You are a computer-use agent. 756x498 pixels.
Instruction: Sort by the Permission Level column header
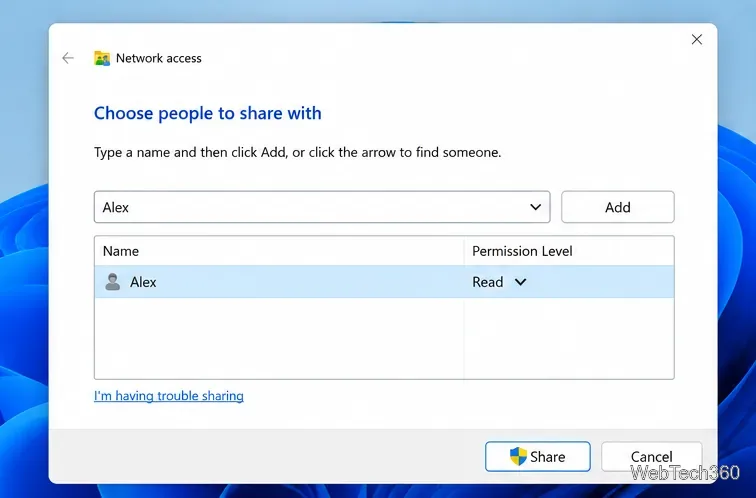pos(569,251)
